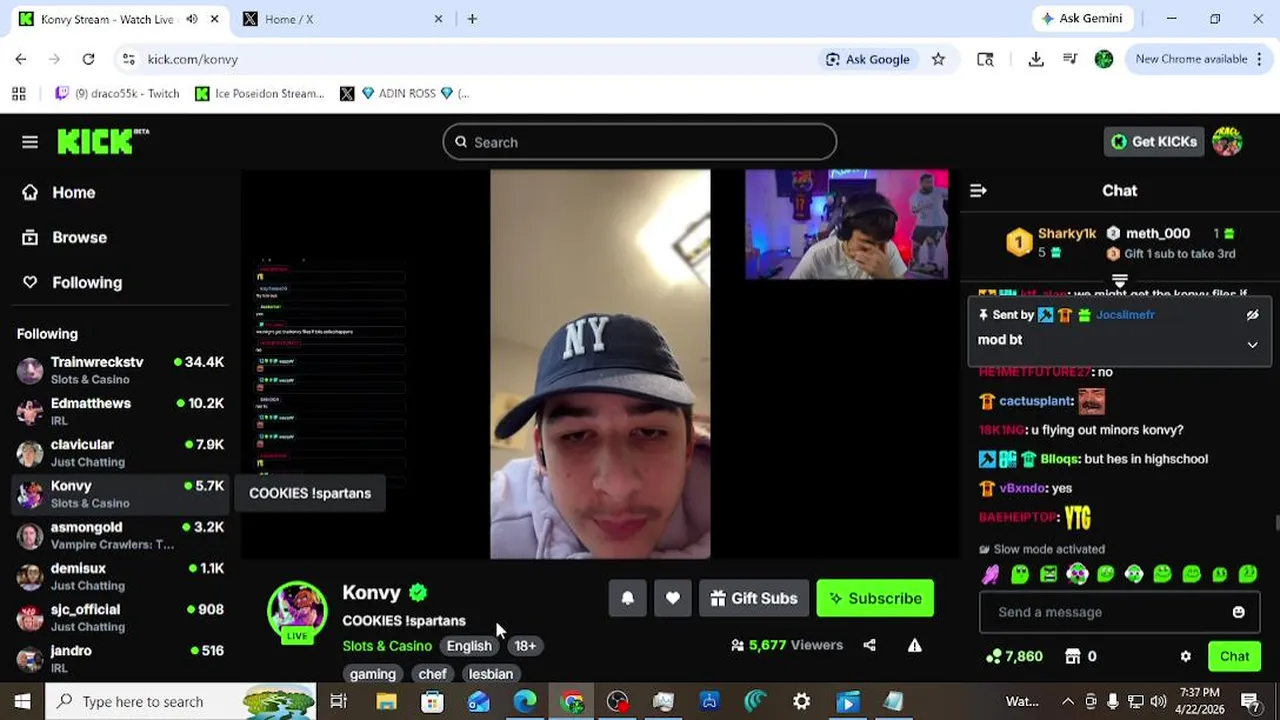Open Chrome downloads icon

(x=1036, y=59)
